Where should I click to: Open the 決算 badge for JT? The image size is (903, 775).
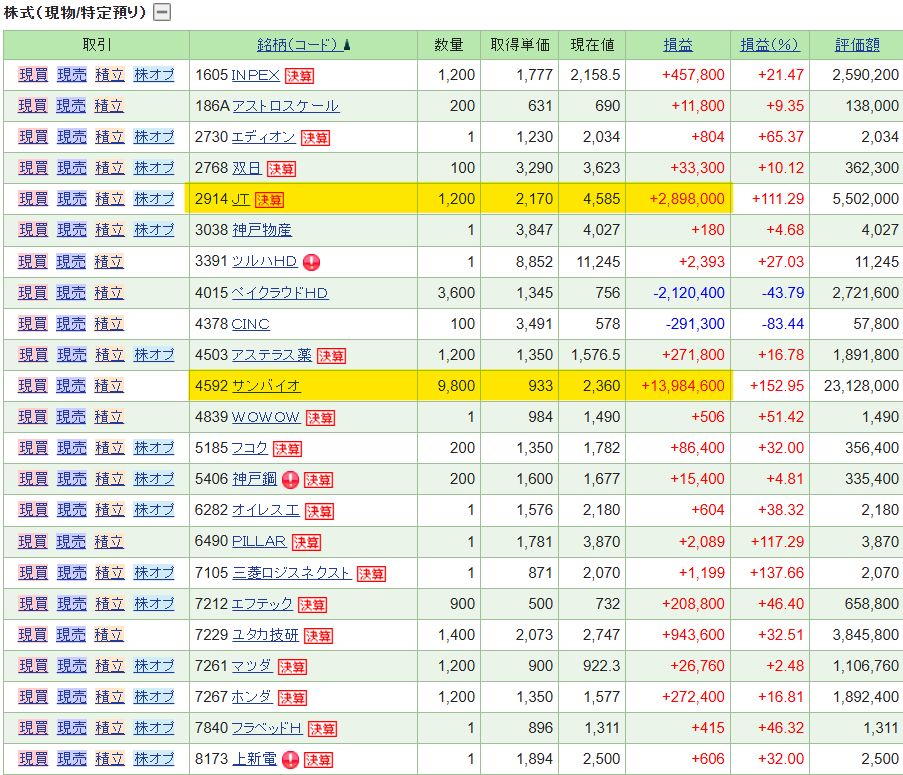click(x=270, y=200)
